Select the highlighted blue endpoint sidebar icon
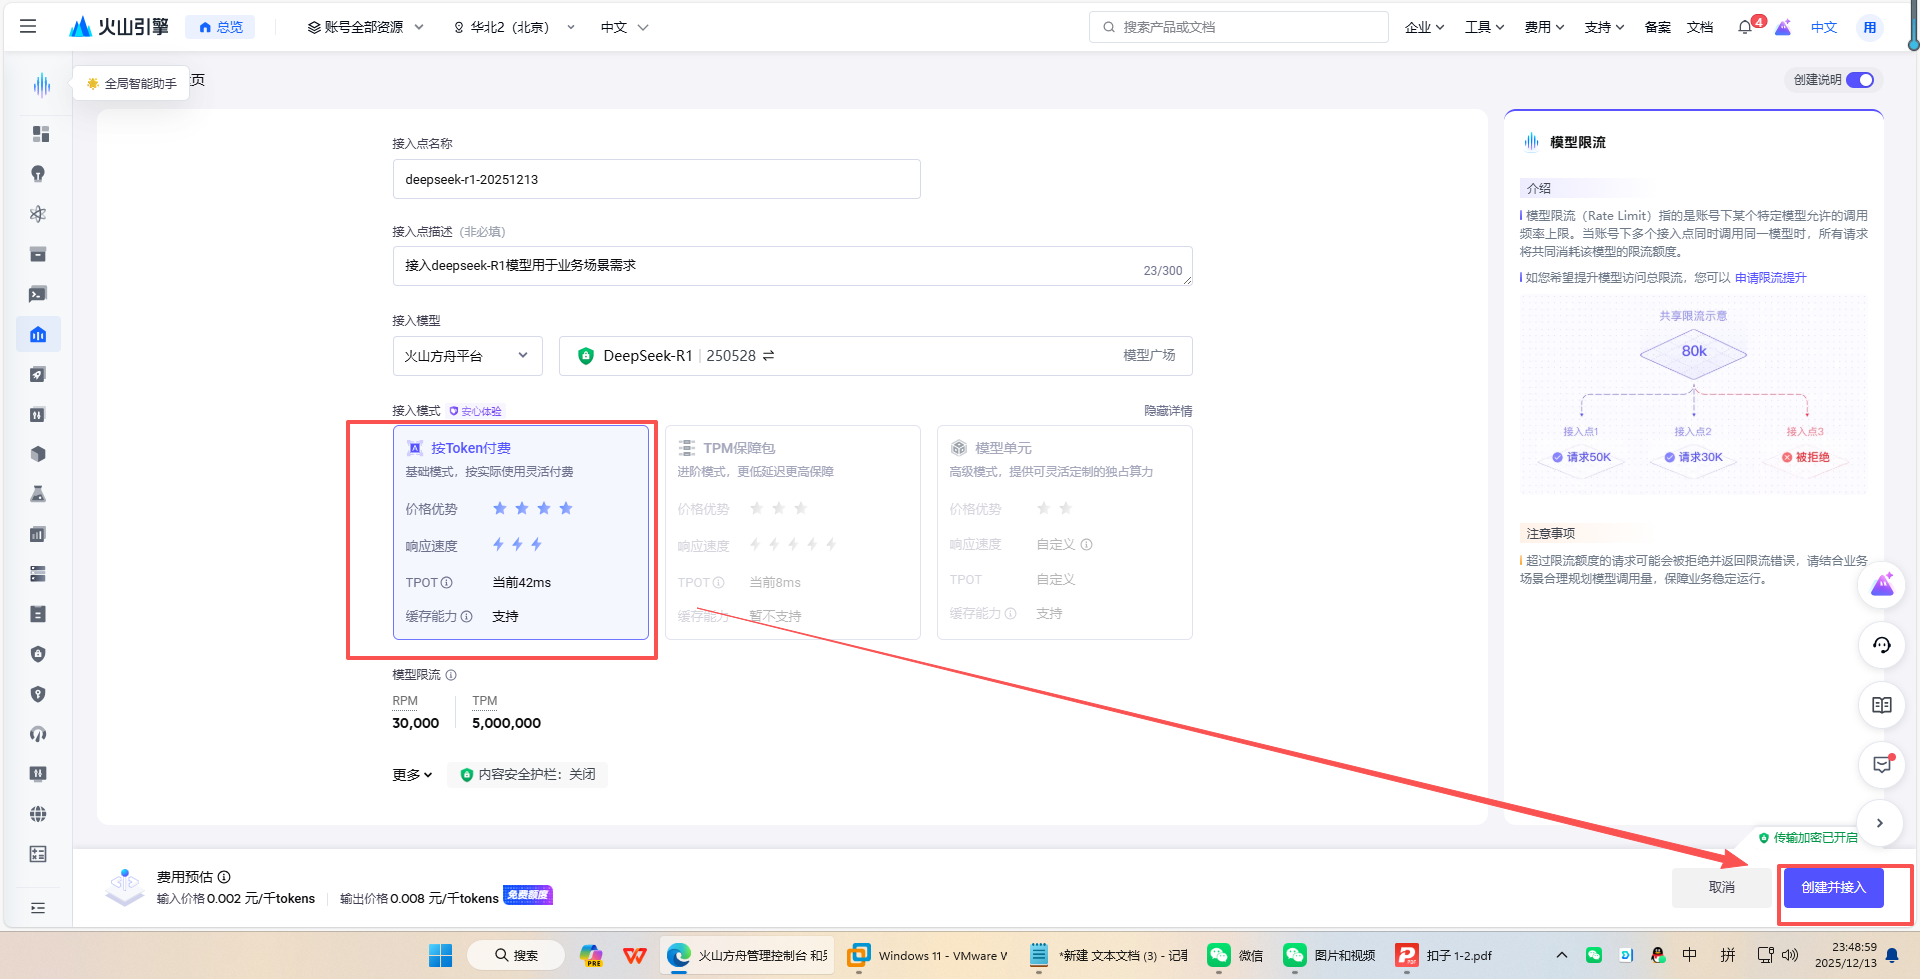The height and width of the screenshot is (979, 1920). [x=38, y=334]
